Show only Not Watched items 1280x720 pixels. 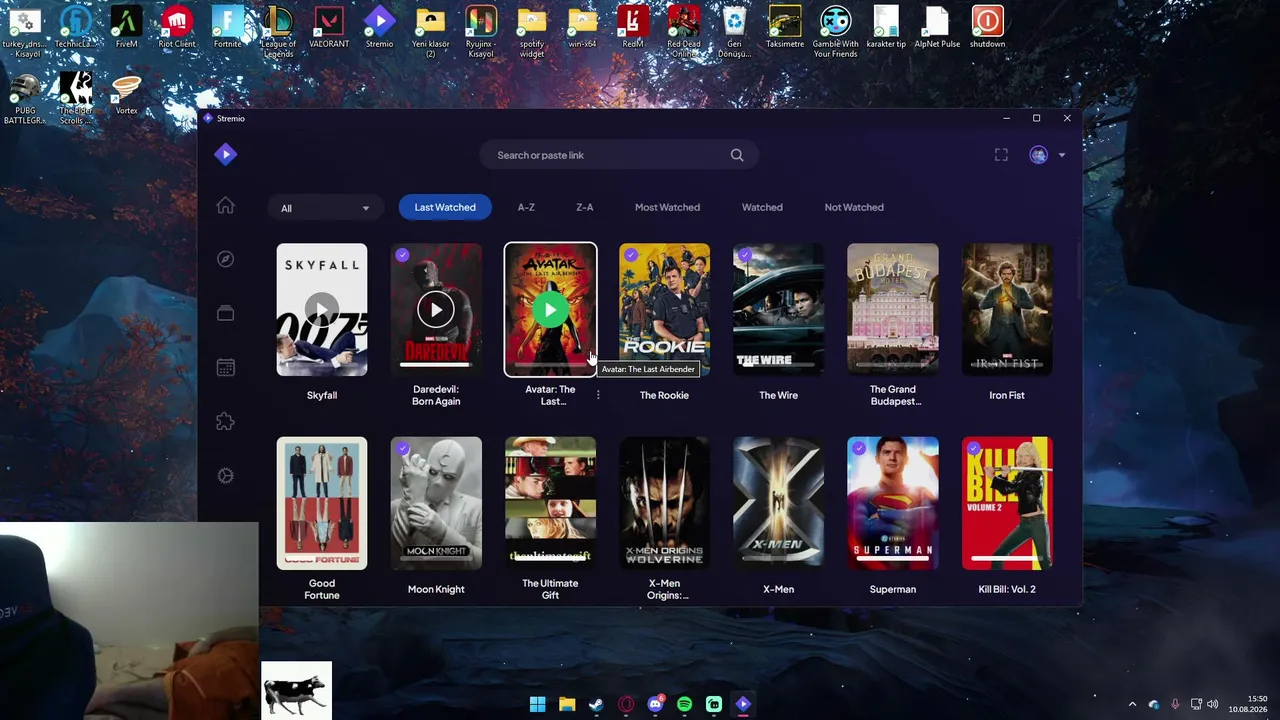854,207
